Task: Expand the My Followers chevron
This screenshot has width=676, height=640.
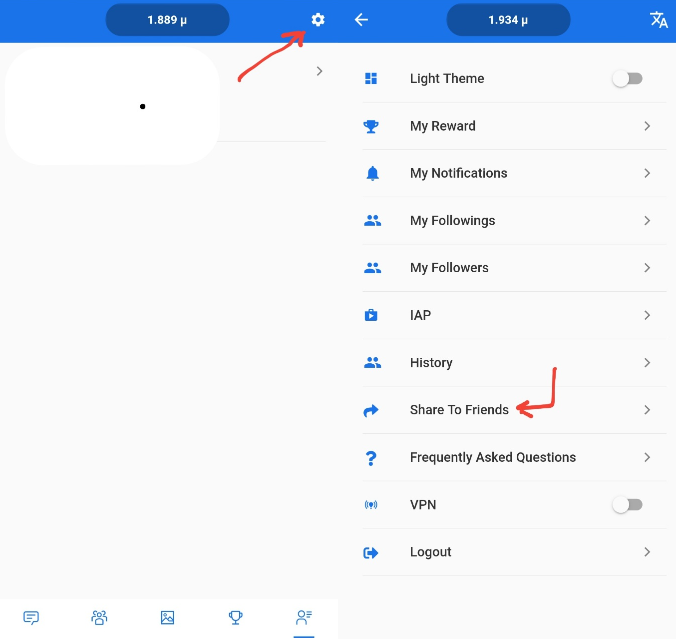Action: tap(647, 268)
